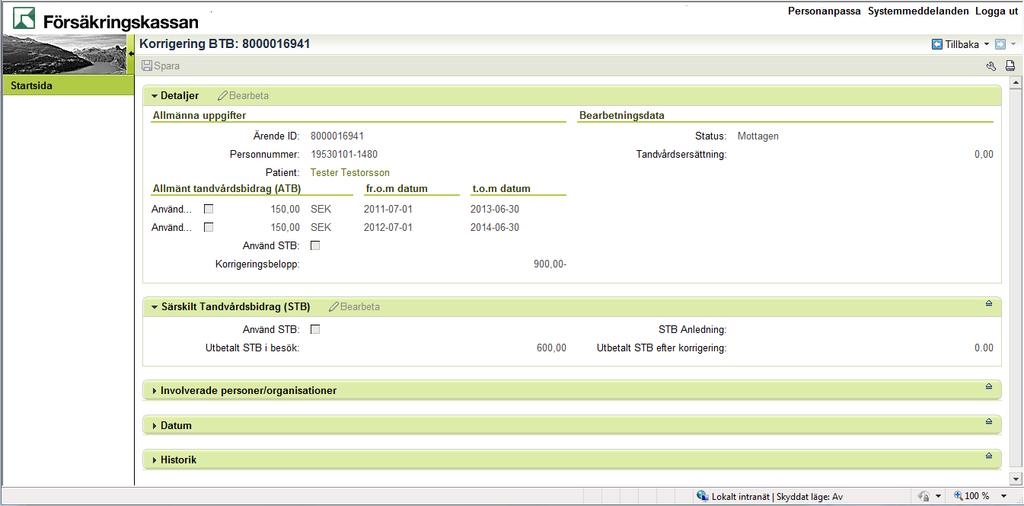Screen dimensions: 1024x506
Task: Click t.o.m date 2014-06-30
Action: click(x=494, y=227)
